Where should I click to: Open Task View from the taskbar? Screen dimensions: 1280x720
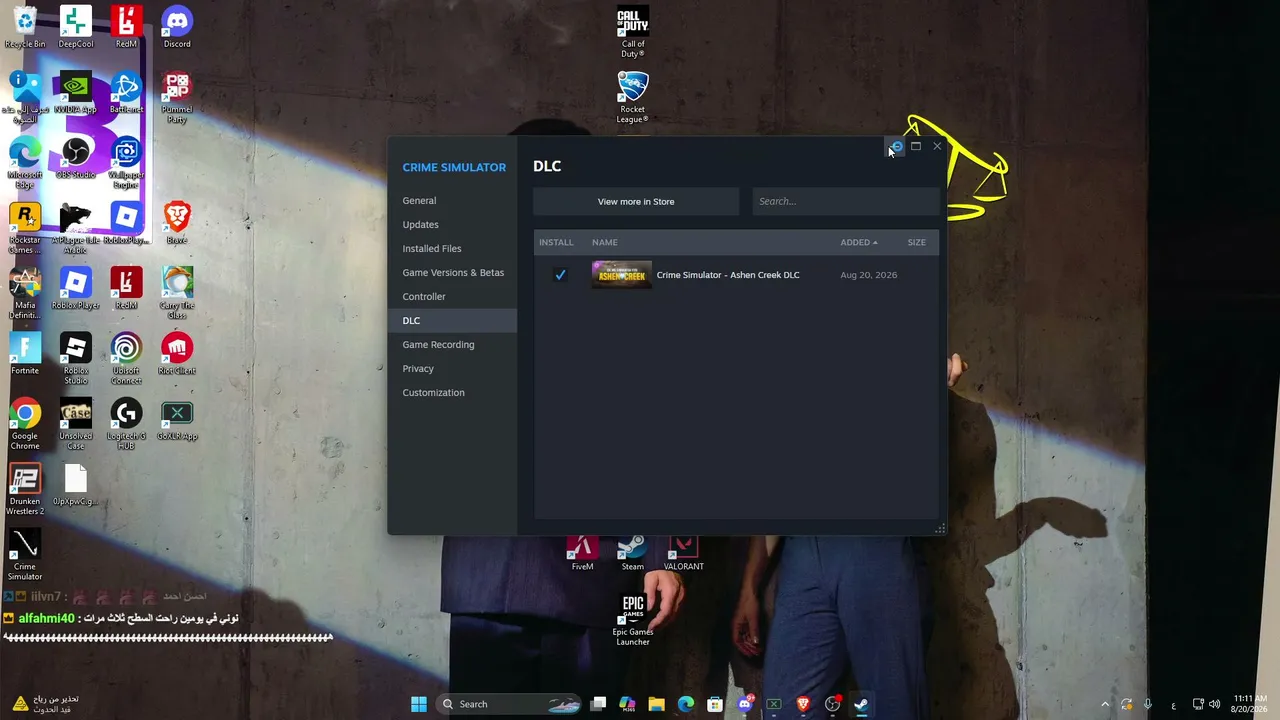pyautogui.click(x=598, y=704)
